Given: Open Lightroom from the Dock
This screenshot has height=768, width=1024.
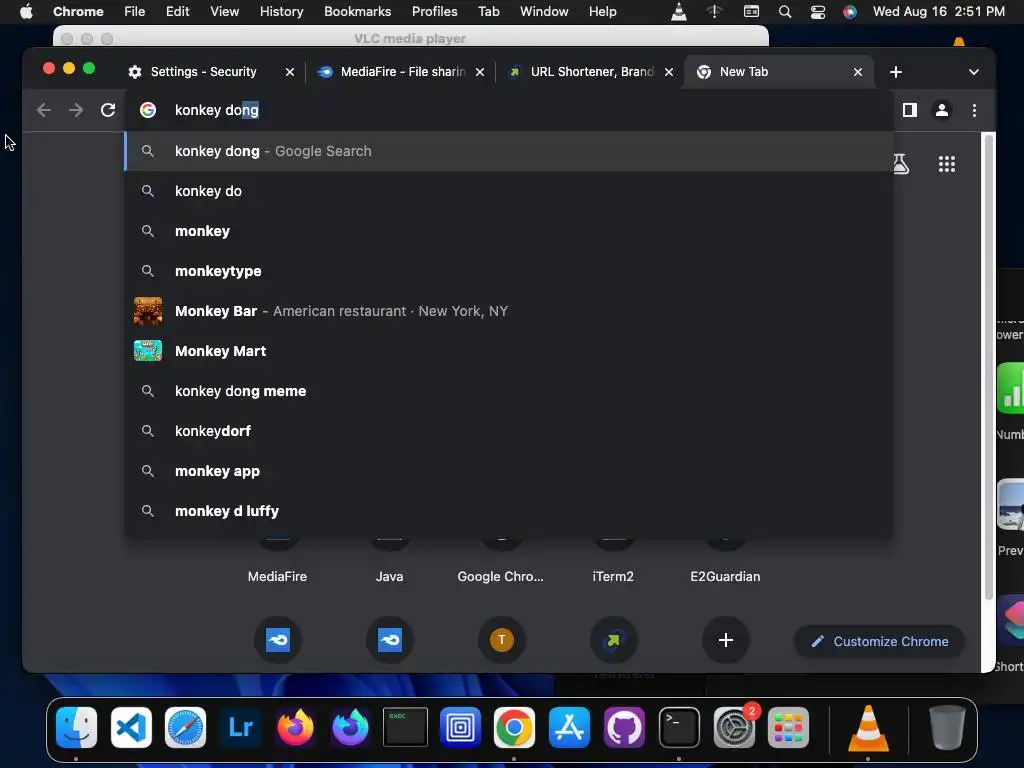Looking at the screenshot, I should [240, 728].
